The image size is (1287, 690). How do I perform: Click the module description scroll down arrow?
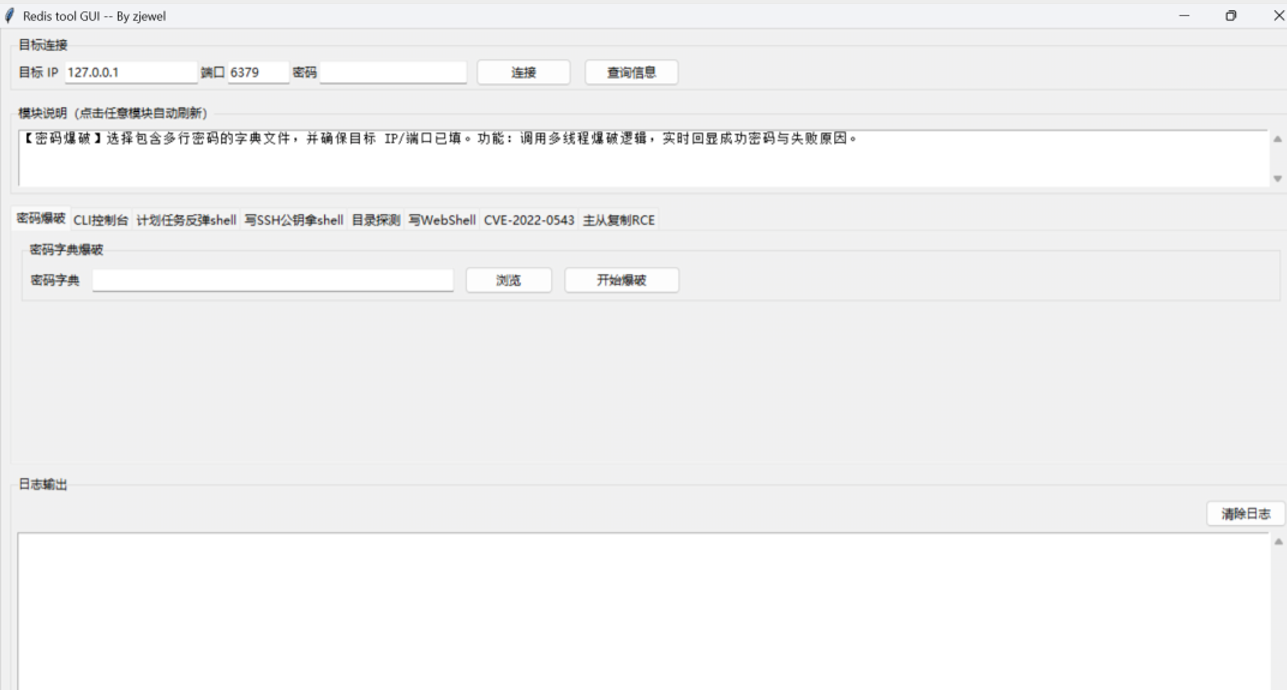click(1277, 178)
